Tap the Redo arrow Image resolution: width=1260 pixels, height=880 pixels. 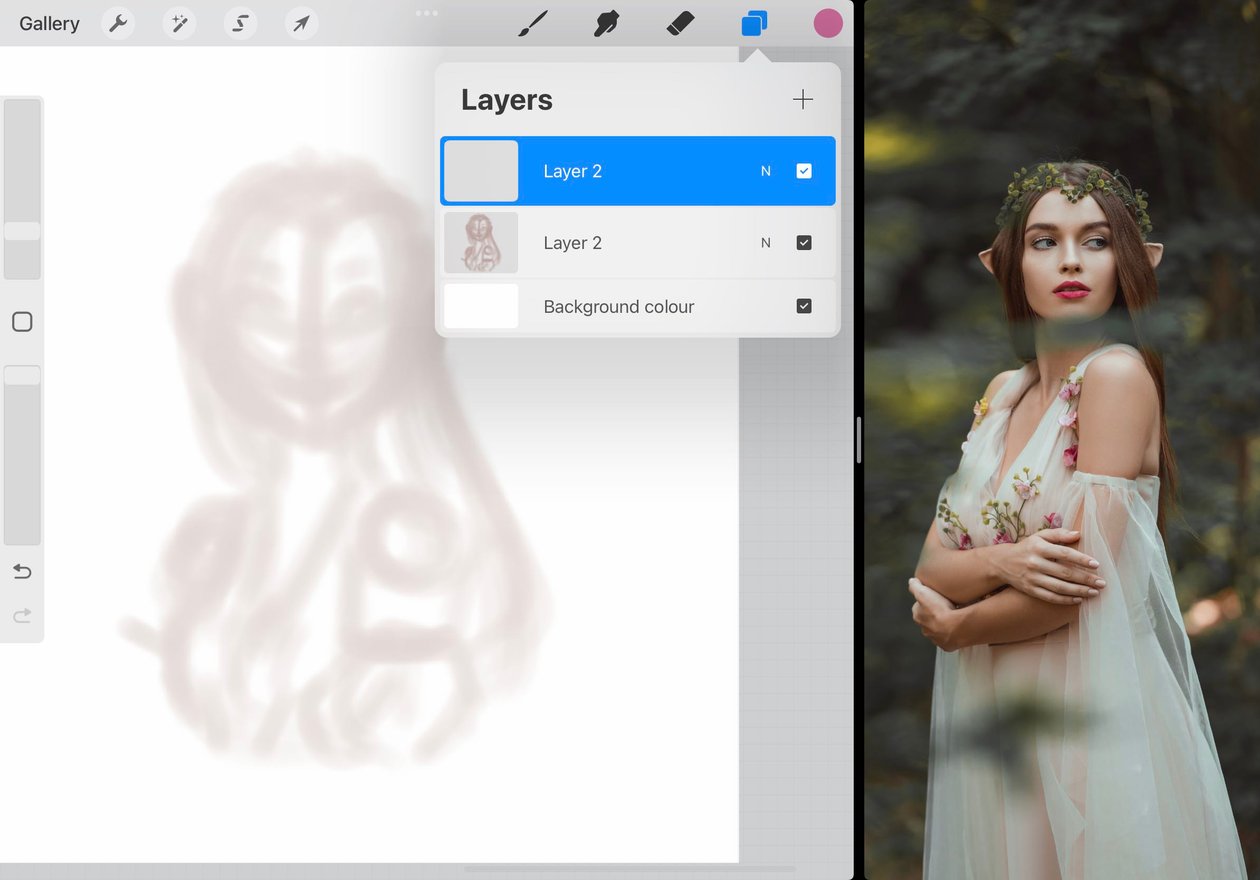[22, 615]
